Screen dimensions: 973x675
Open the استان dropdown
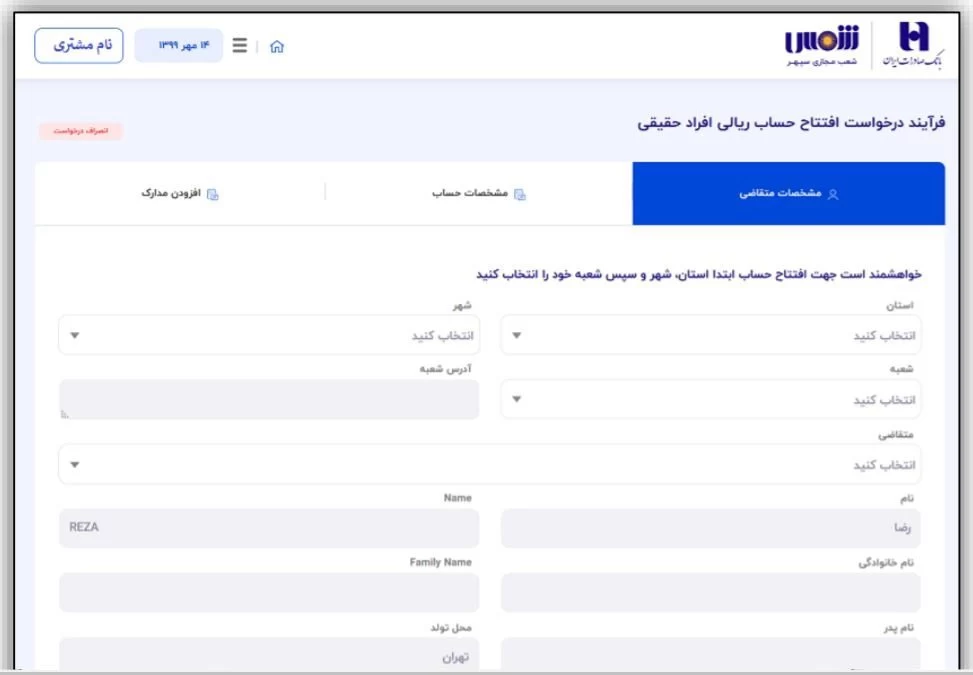click(711, 335)
